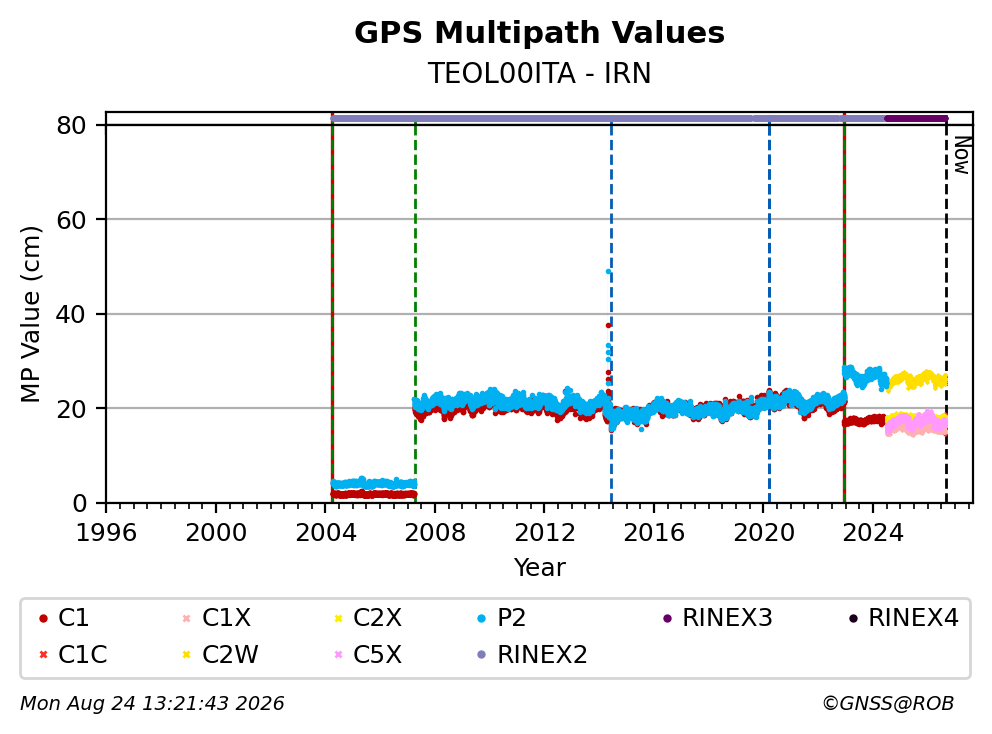This screenshot has height=734, width=992.
Task: Click the subtitle TEOL00ITA - IRN
Action: pyautogui.click(x=539, y=73)
